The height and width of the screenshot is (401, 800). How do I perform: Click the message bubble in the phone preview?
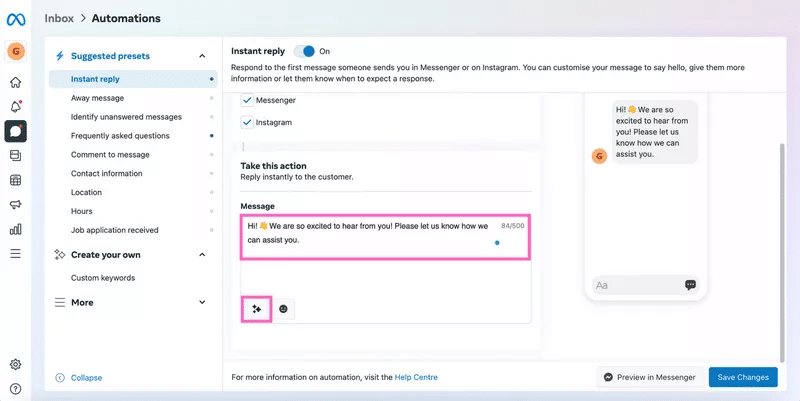pyautogui.click(x=655, y=132)
